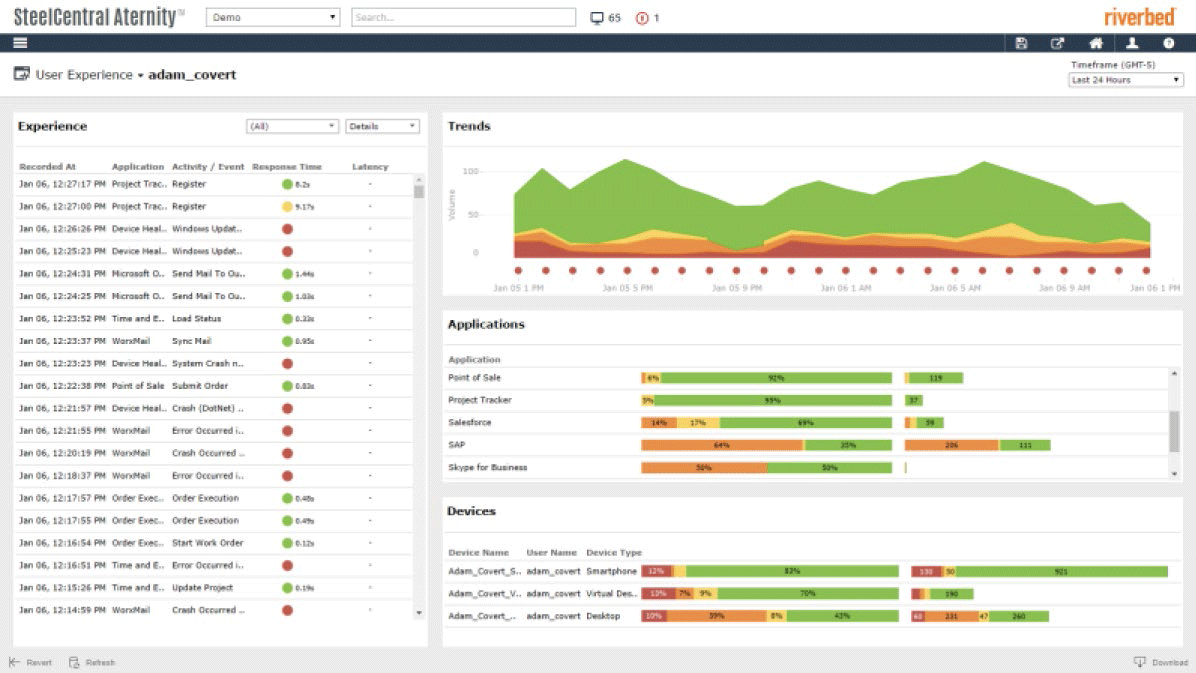Viewport: 1196px width, 673px height.
Task: Click the Refresh button
Action: click(92, 662)
